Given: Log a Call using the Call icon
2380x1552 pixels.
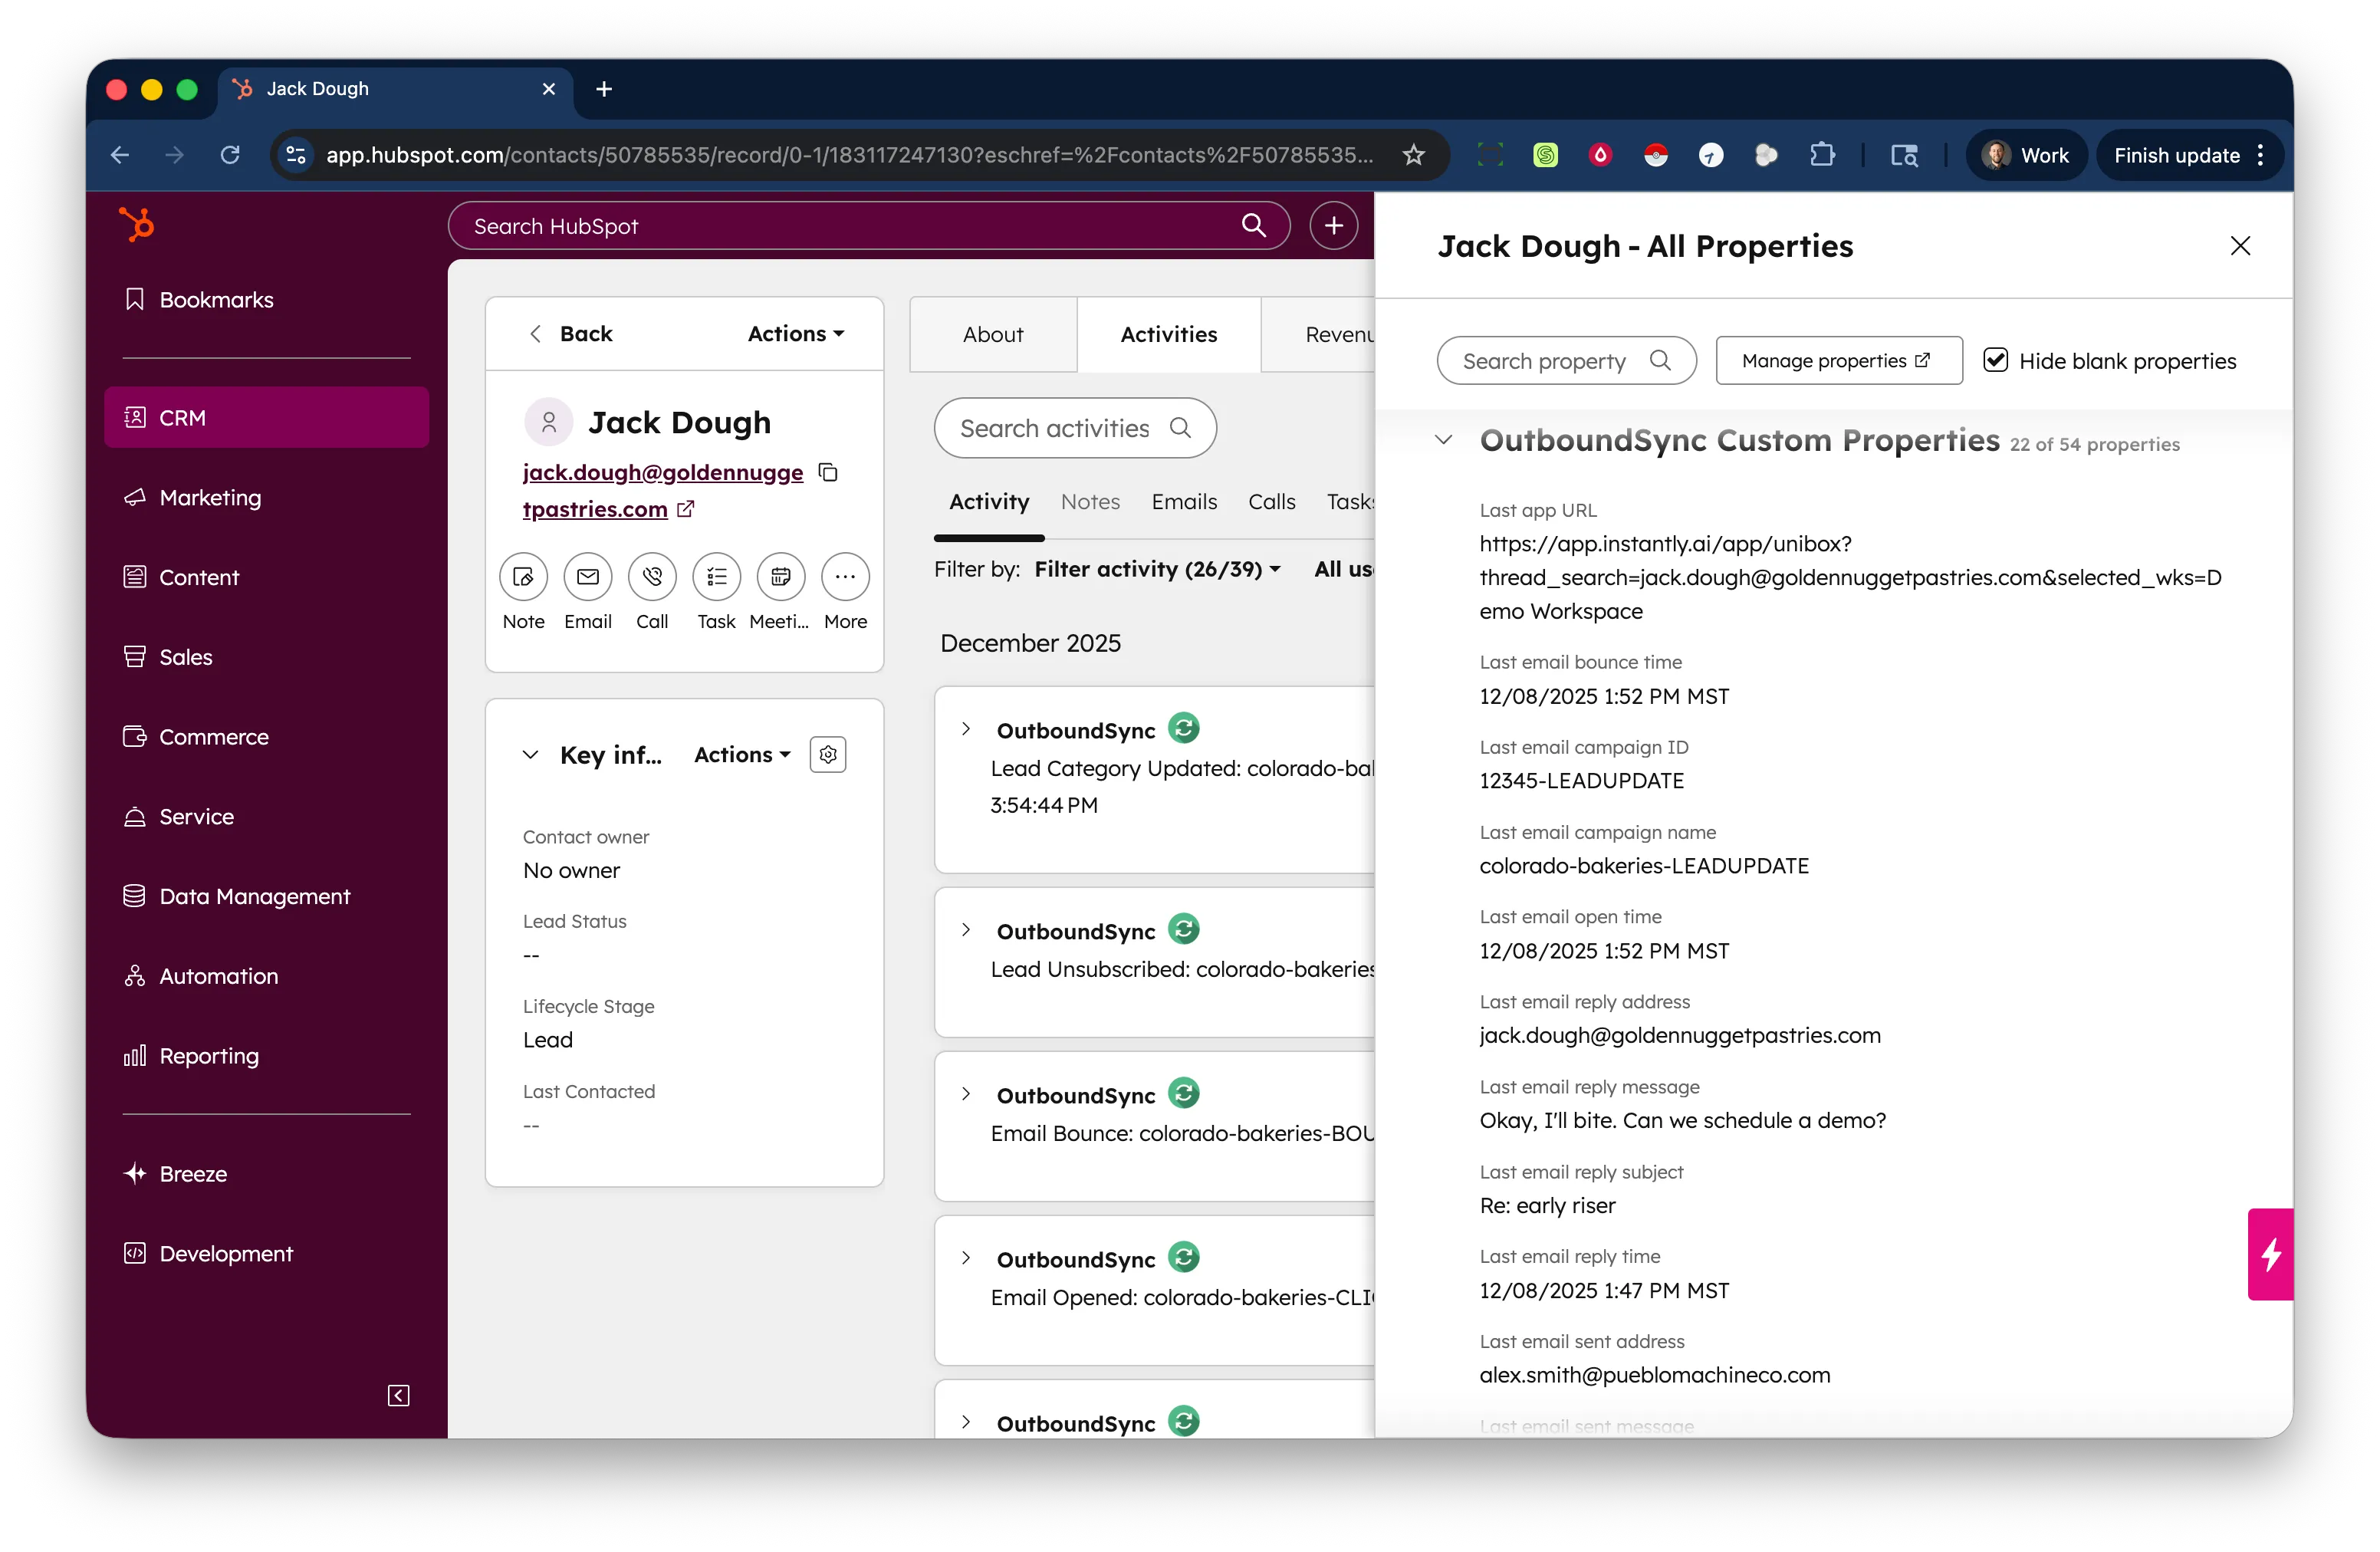Looking at the screenshot, I should [652, 577].
